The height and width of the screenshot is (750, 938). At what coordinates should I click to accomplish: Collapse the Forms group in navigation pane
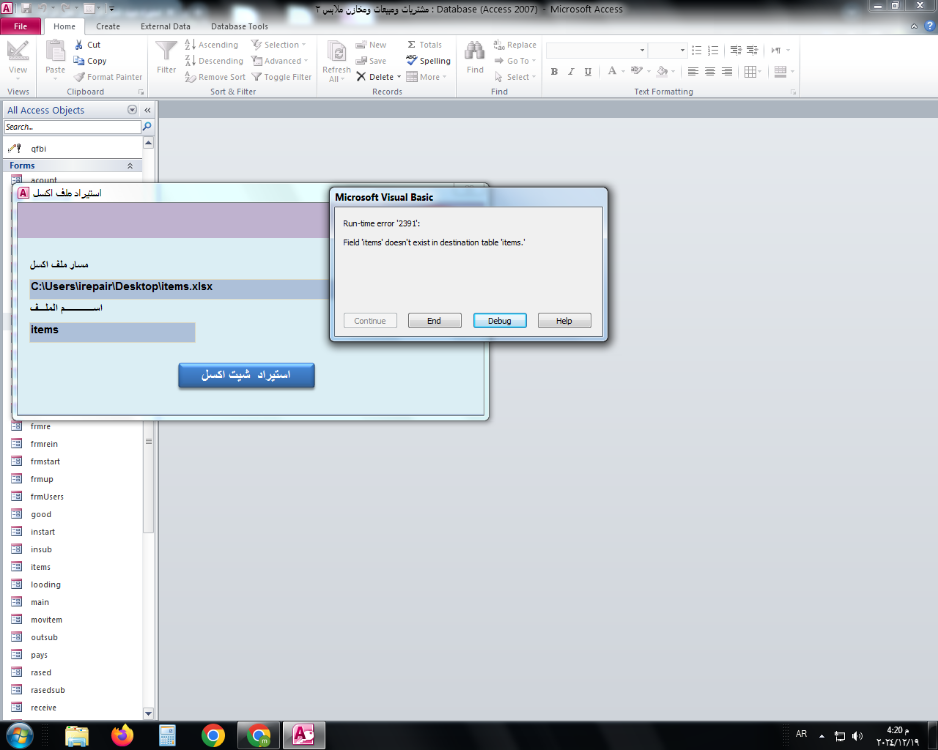tap(130, 166)
